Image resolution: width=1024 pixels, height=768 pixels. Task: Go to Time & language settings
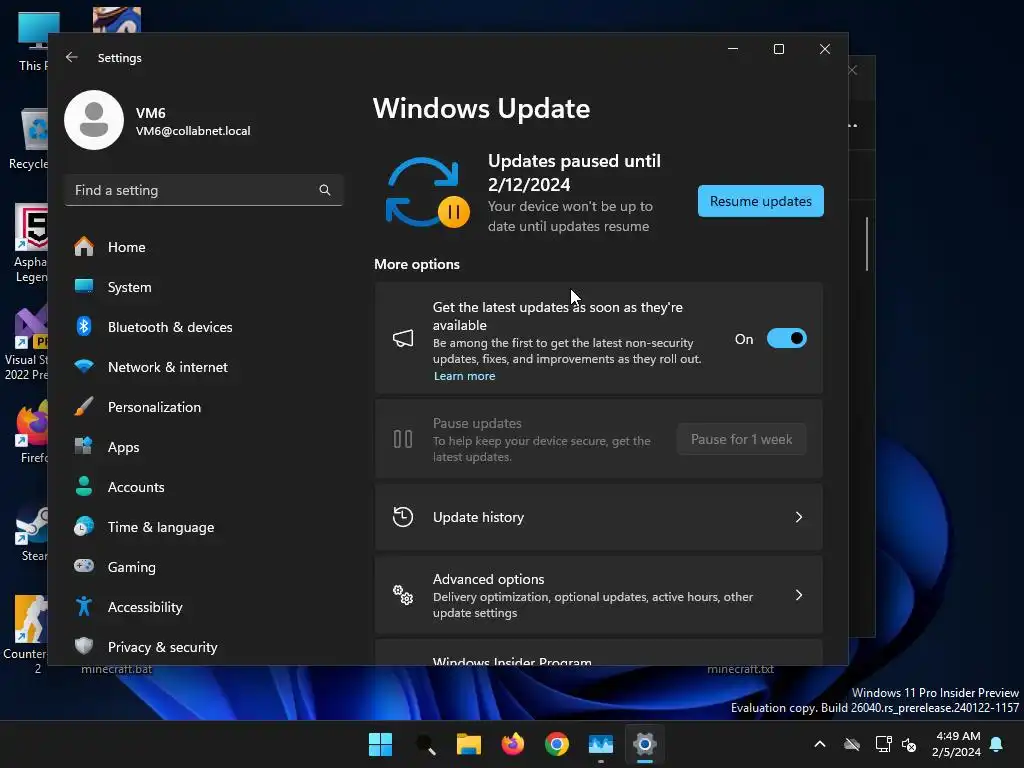[161, 527]
